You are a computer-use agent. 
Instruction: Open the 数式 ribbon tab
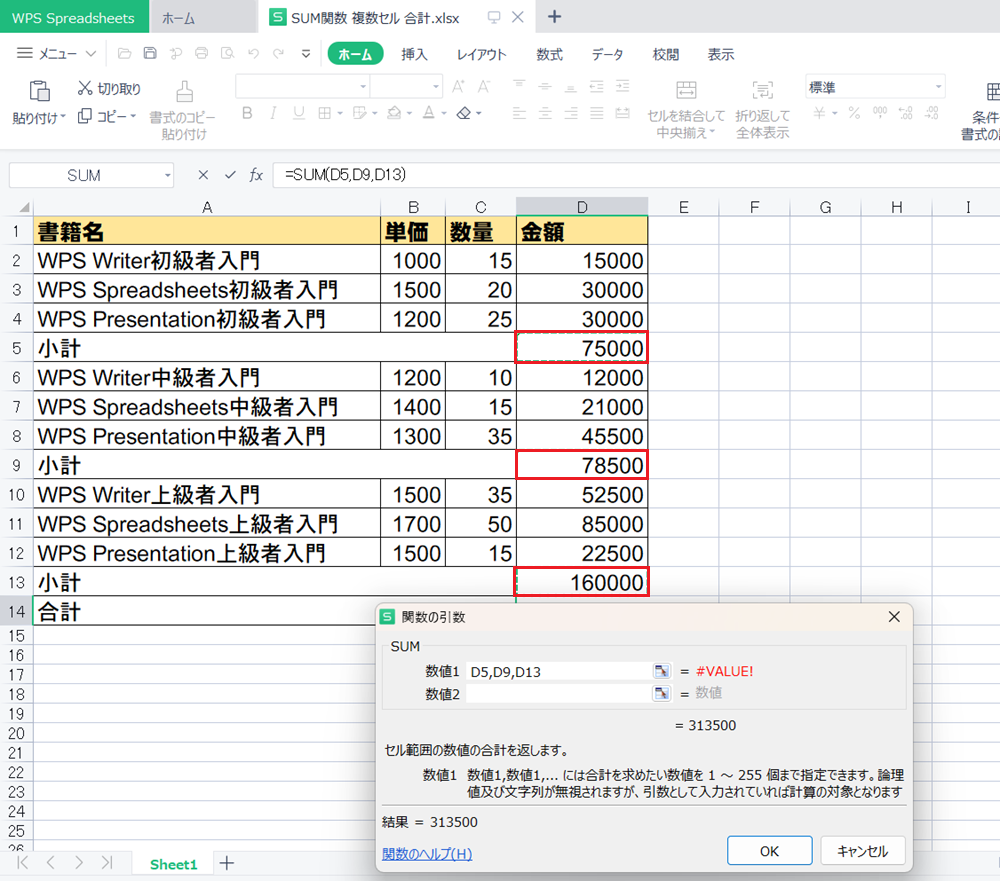(x=549, y=54)
